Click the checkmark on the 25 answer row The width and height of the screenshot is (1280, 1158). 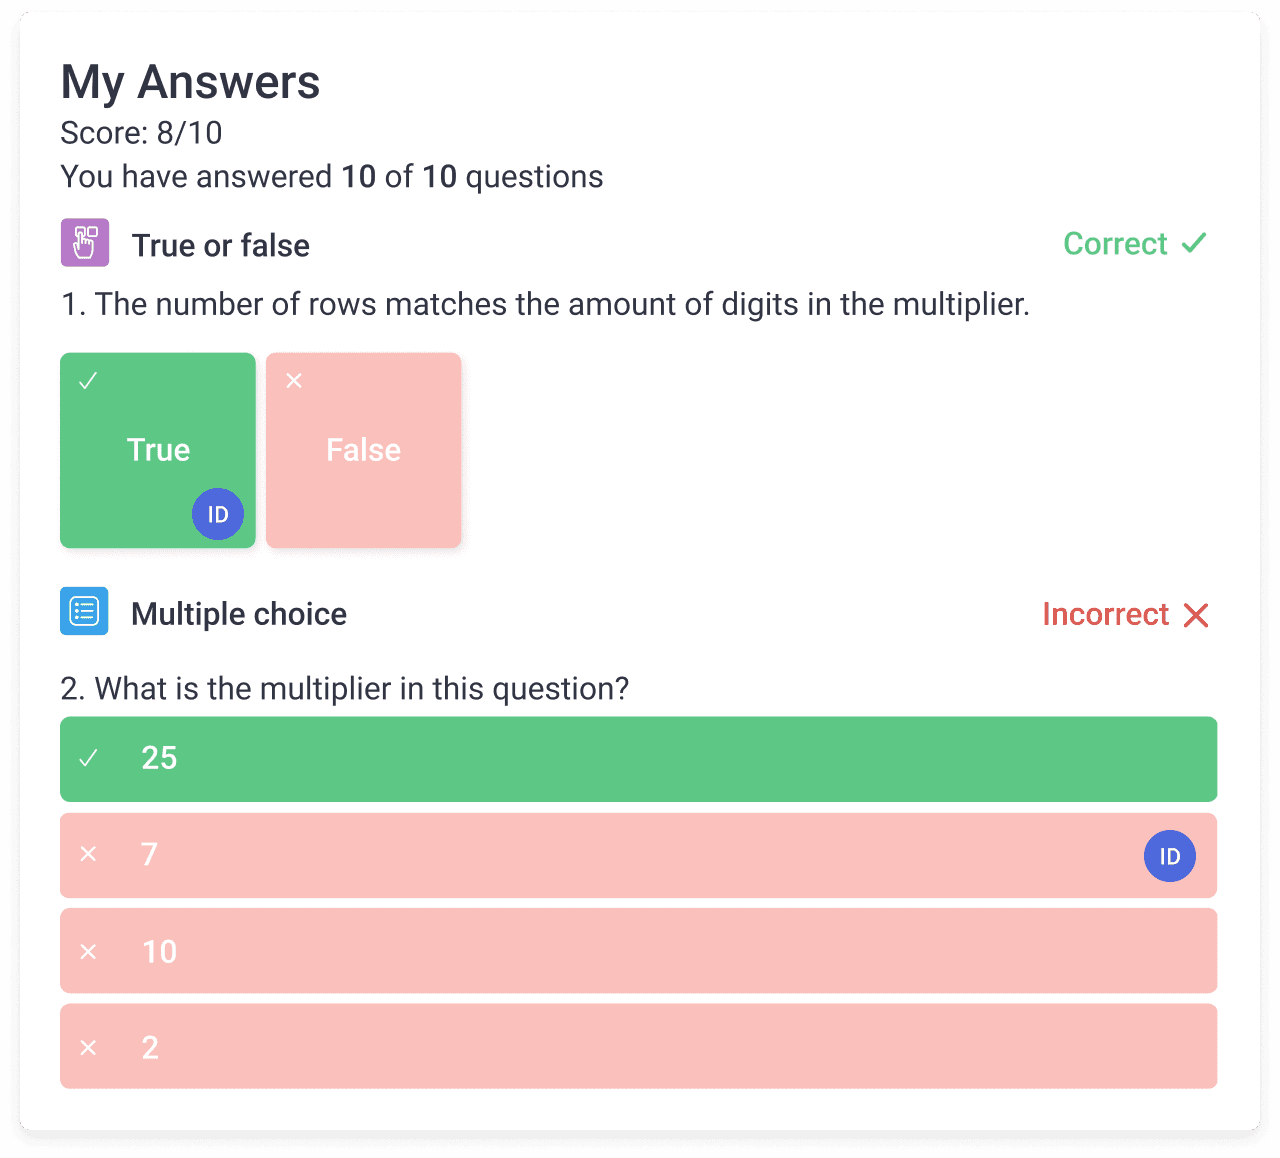pos(89,758)
